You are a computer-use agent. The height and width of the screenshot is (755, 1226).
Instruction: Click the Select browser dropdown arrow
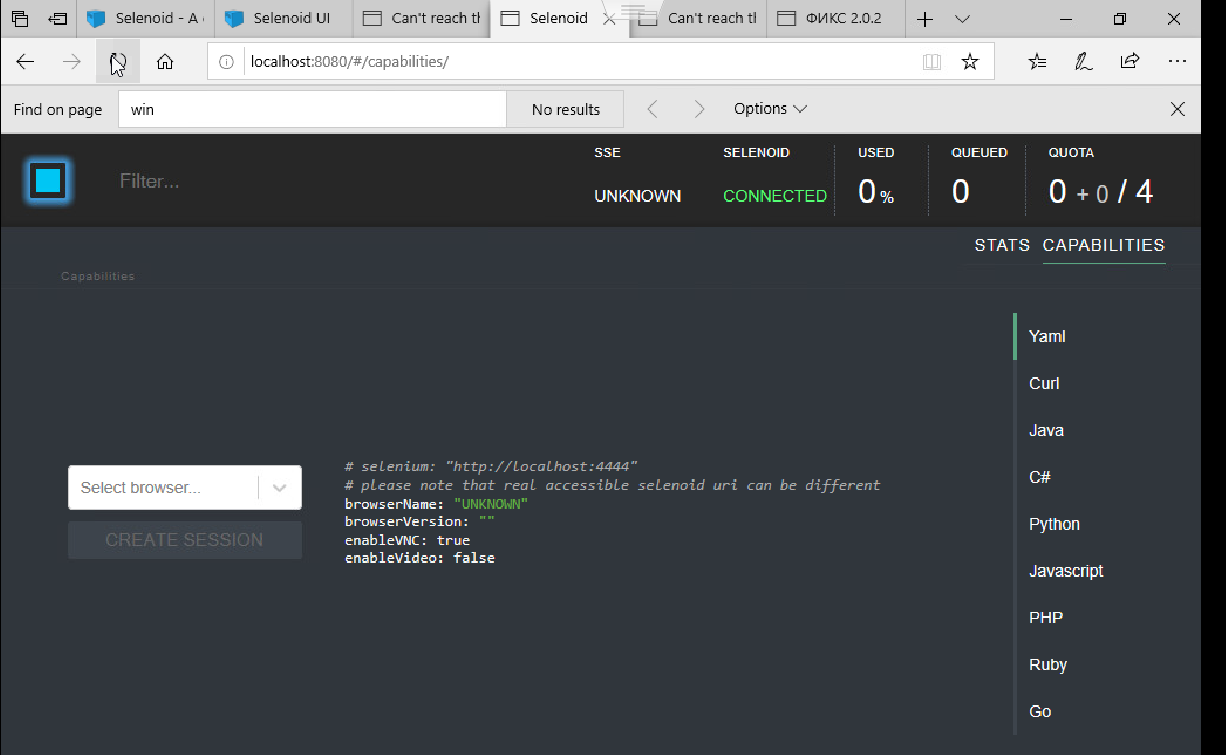(280, 488)
